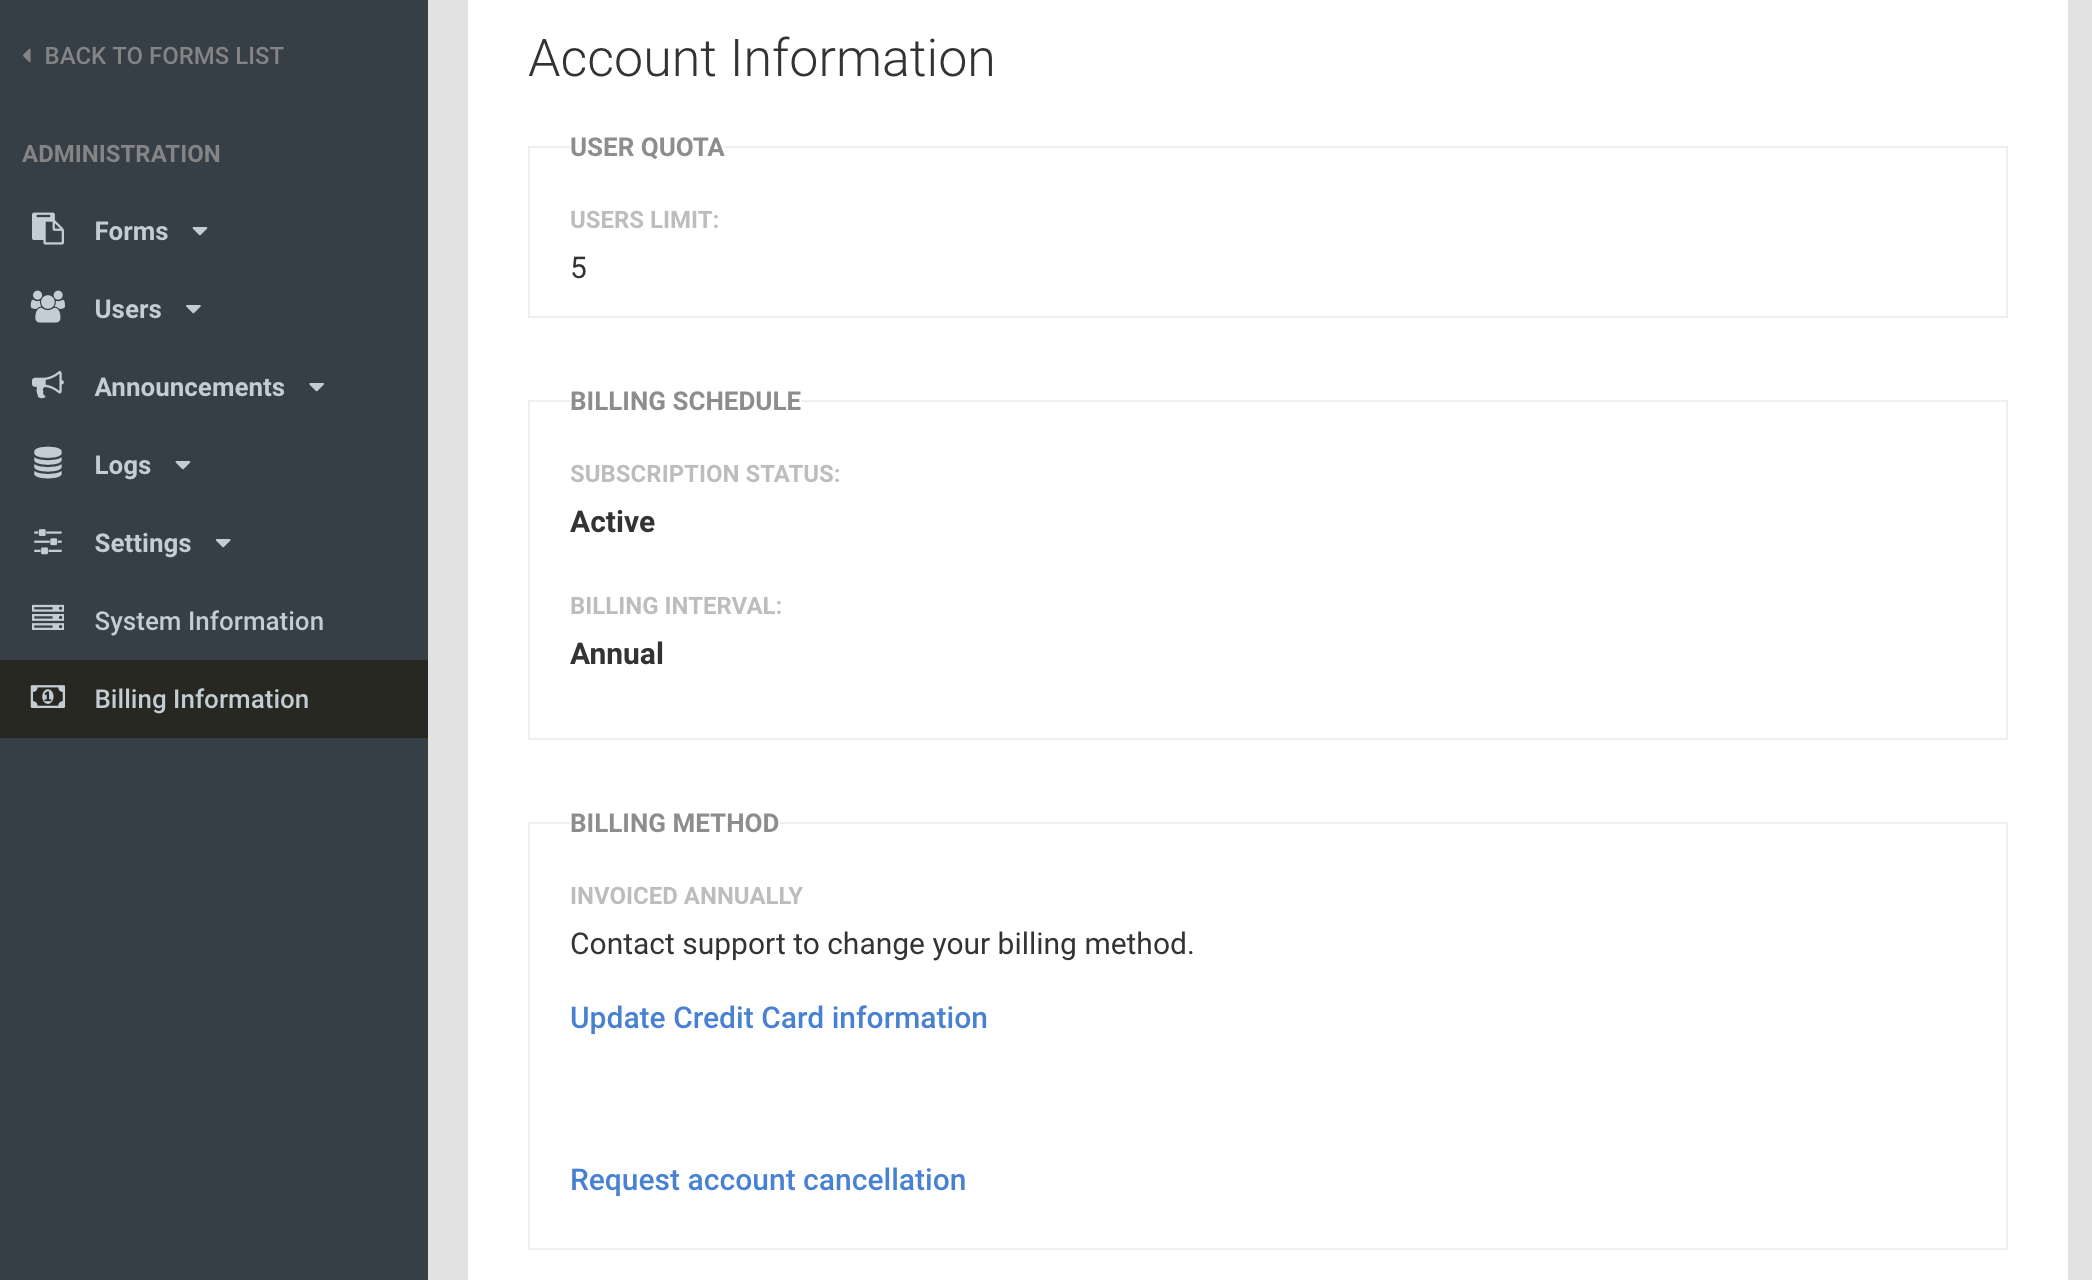Click the Announcements megaphone icon
2092x1280 pixels.
click(47, 385)
